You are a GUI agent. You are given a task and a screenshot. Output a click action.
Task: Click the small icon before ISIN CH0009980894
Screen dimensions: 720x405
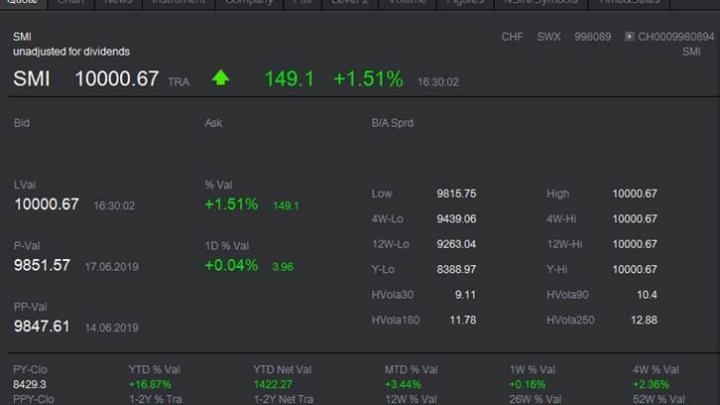[629, 37]
